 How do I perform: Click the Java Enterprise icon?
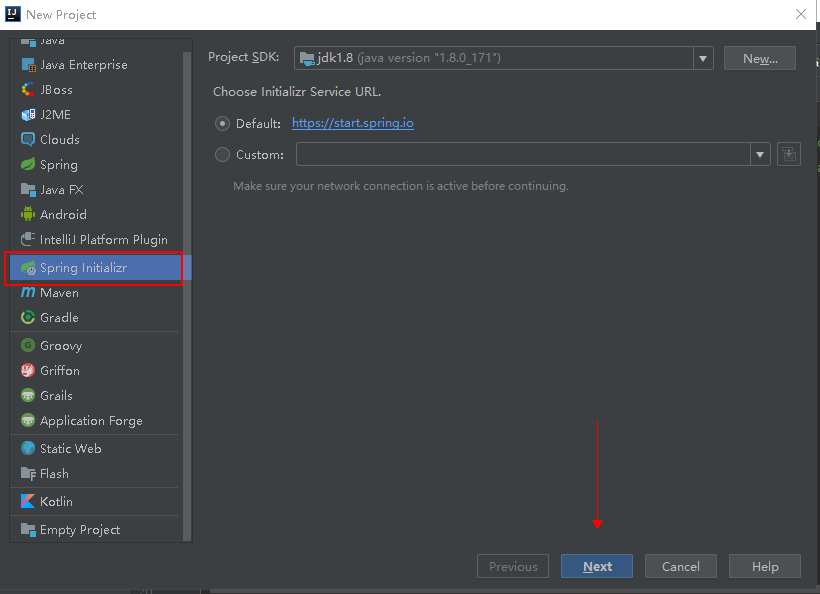pyautogui.click(x=28, y=65)
